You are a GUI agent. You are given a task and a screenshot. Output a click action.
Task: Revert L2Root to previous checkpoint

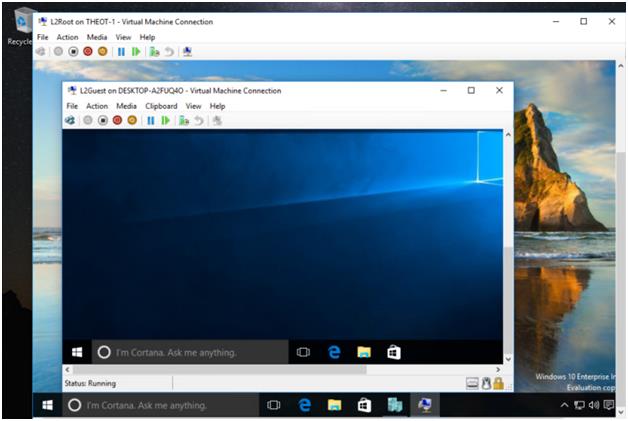tap(169, 51)
